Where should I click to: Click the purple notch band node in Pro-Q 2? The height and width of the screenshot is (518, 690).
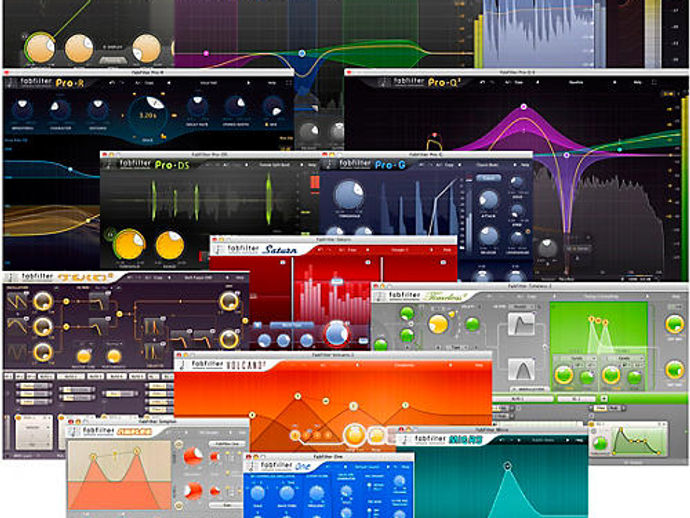(x=566, y=155)
